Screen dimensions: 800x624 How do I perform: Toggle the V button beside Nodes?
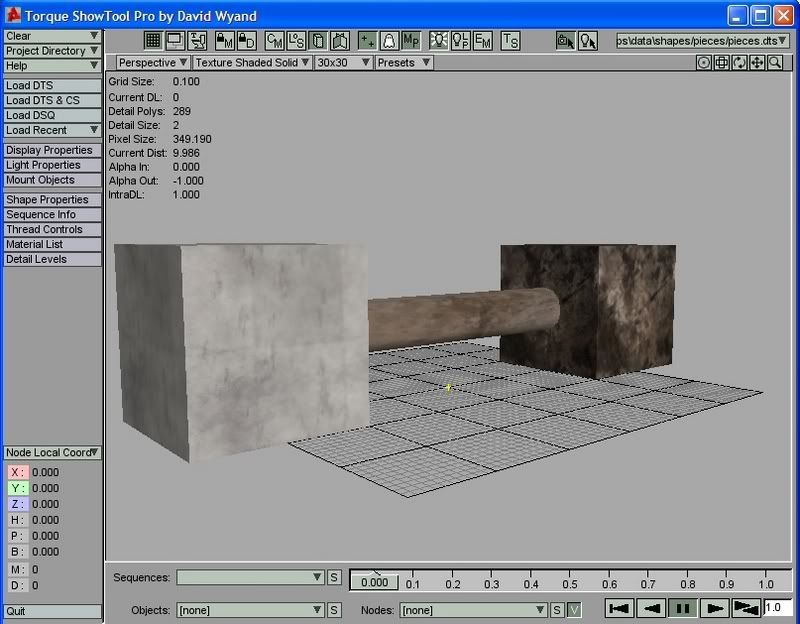click(x=574, y=609)
